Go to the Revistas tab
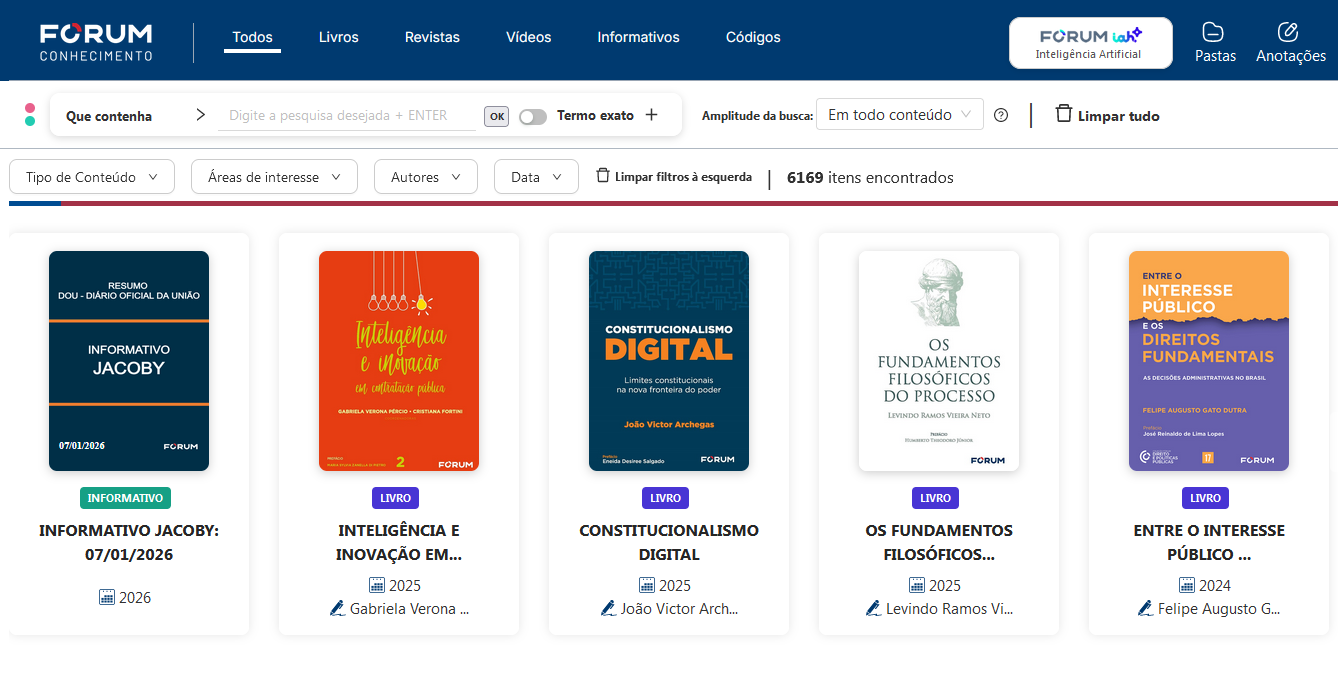This screenshot has width=1338, height=682. (x=432, y=37)
